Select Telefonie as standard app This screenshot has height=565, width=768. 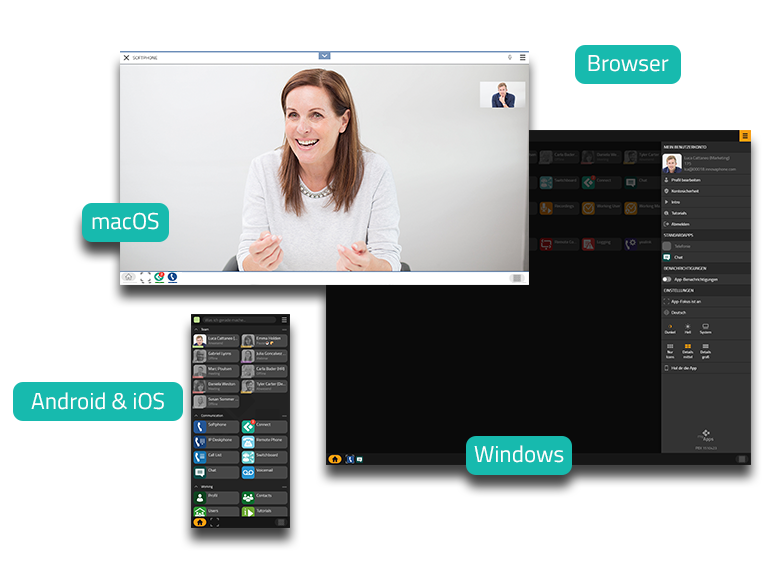(706, 246)
